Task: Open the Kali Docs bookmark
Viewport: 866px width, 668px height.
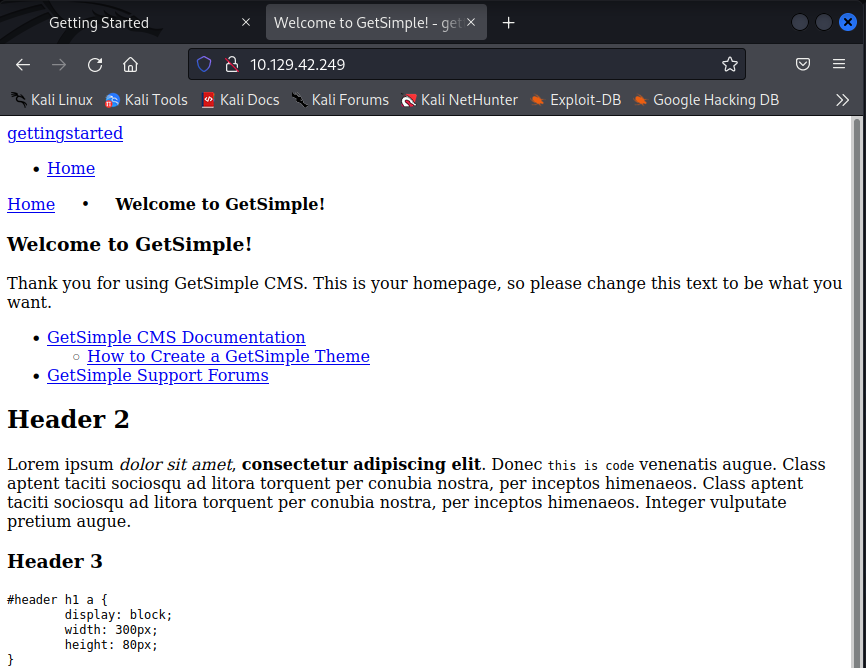Action: (240, 100)
